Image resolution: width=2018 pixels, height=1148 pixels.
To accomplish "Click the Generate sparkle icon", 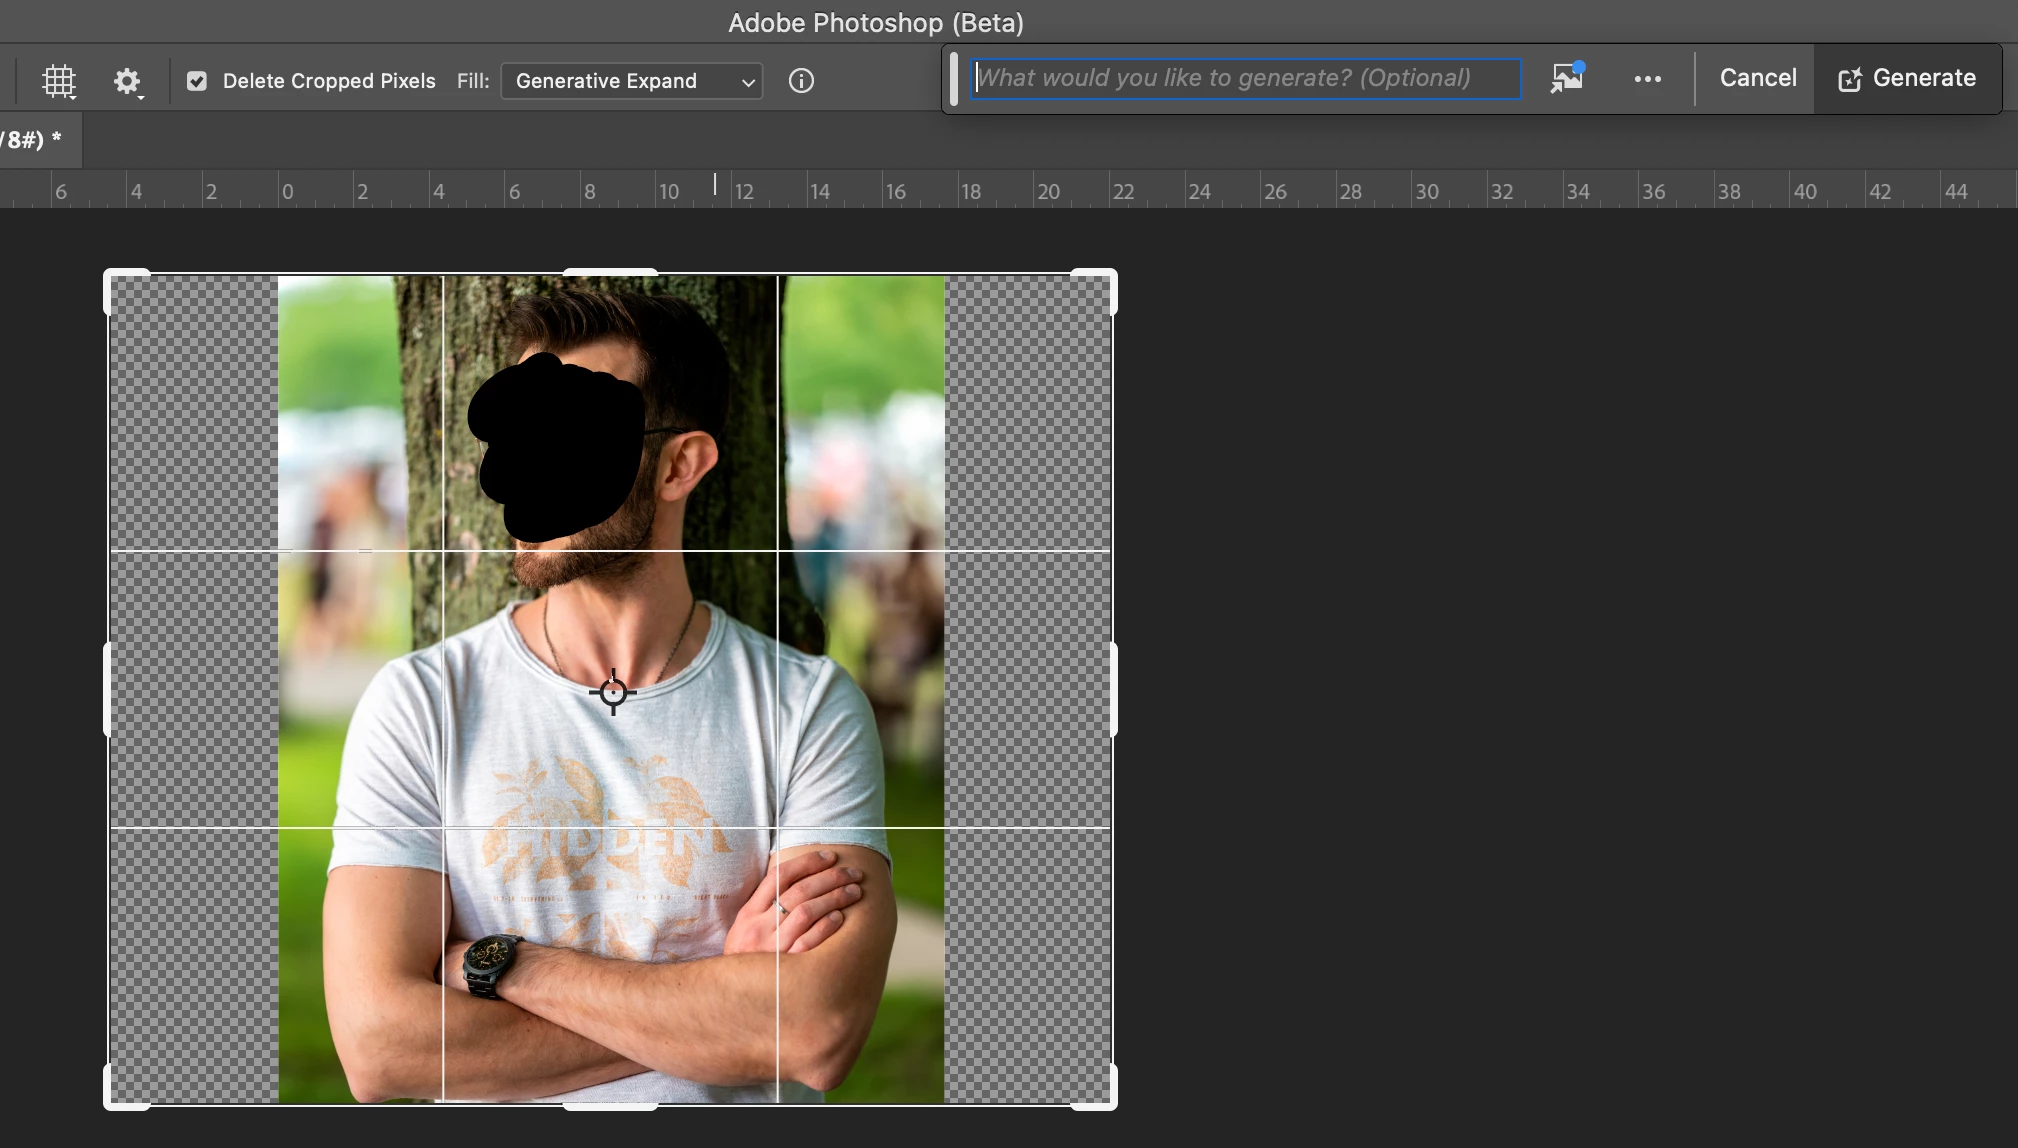I will point(1849,79).
